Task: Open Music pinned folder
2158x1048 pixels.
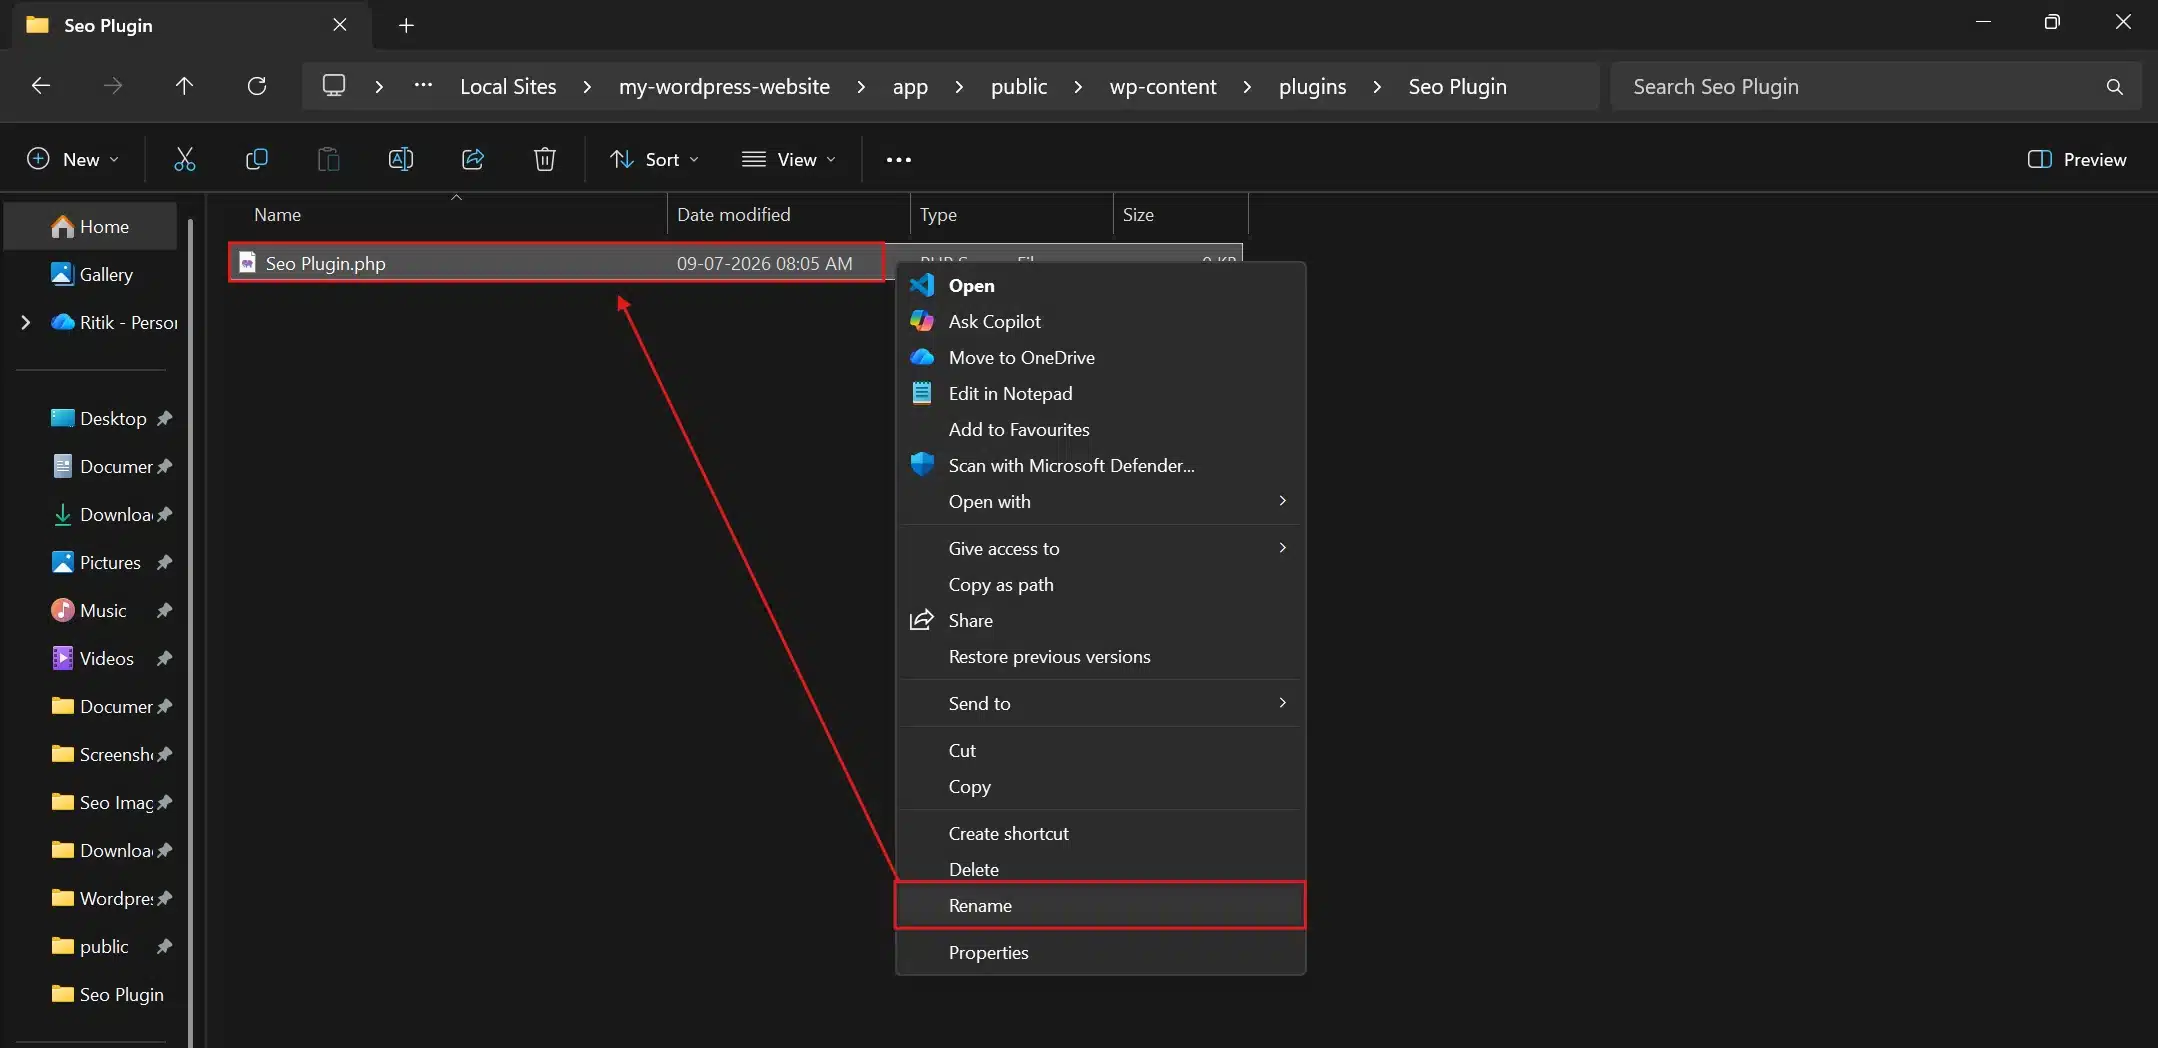Action: tap(89, 610)
